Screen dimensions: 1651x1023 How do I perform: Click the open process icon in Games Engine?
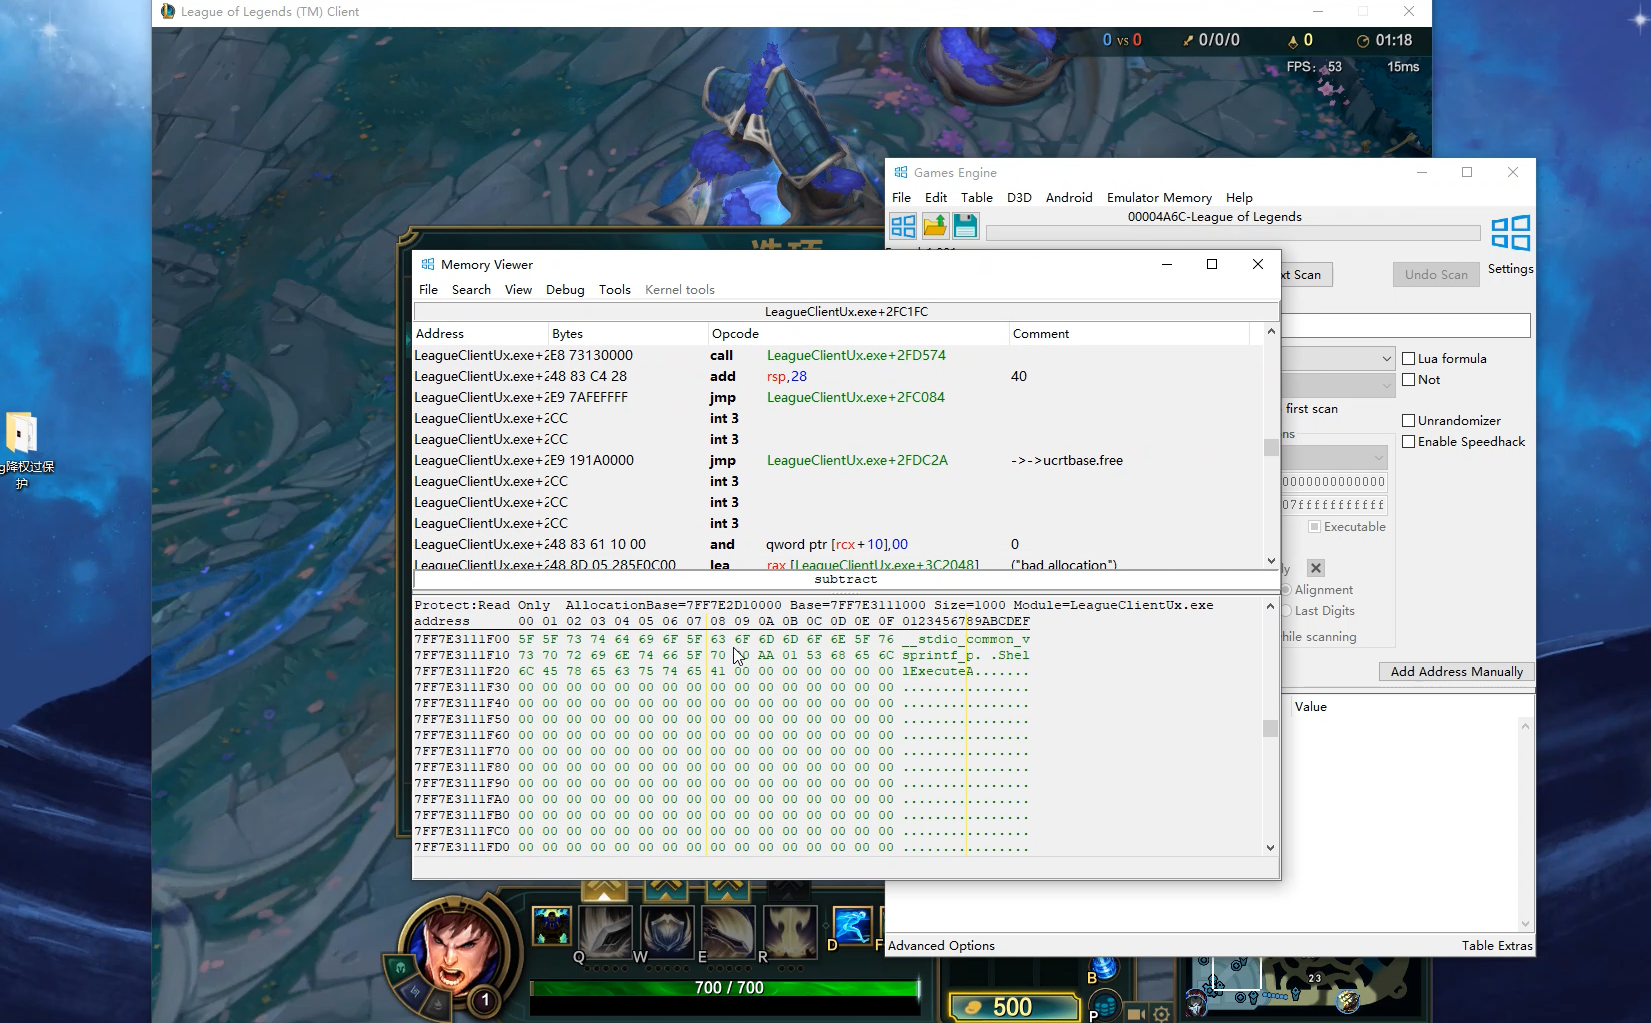[x=903, y=226]
